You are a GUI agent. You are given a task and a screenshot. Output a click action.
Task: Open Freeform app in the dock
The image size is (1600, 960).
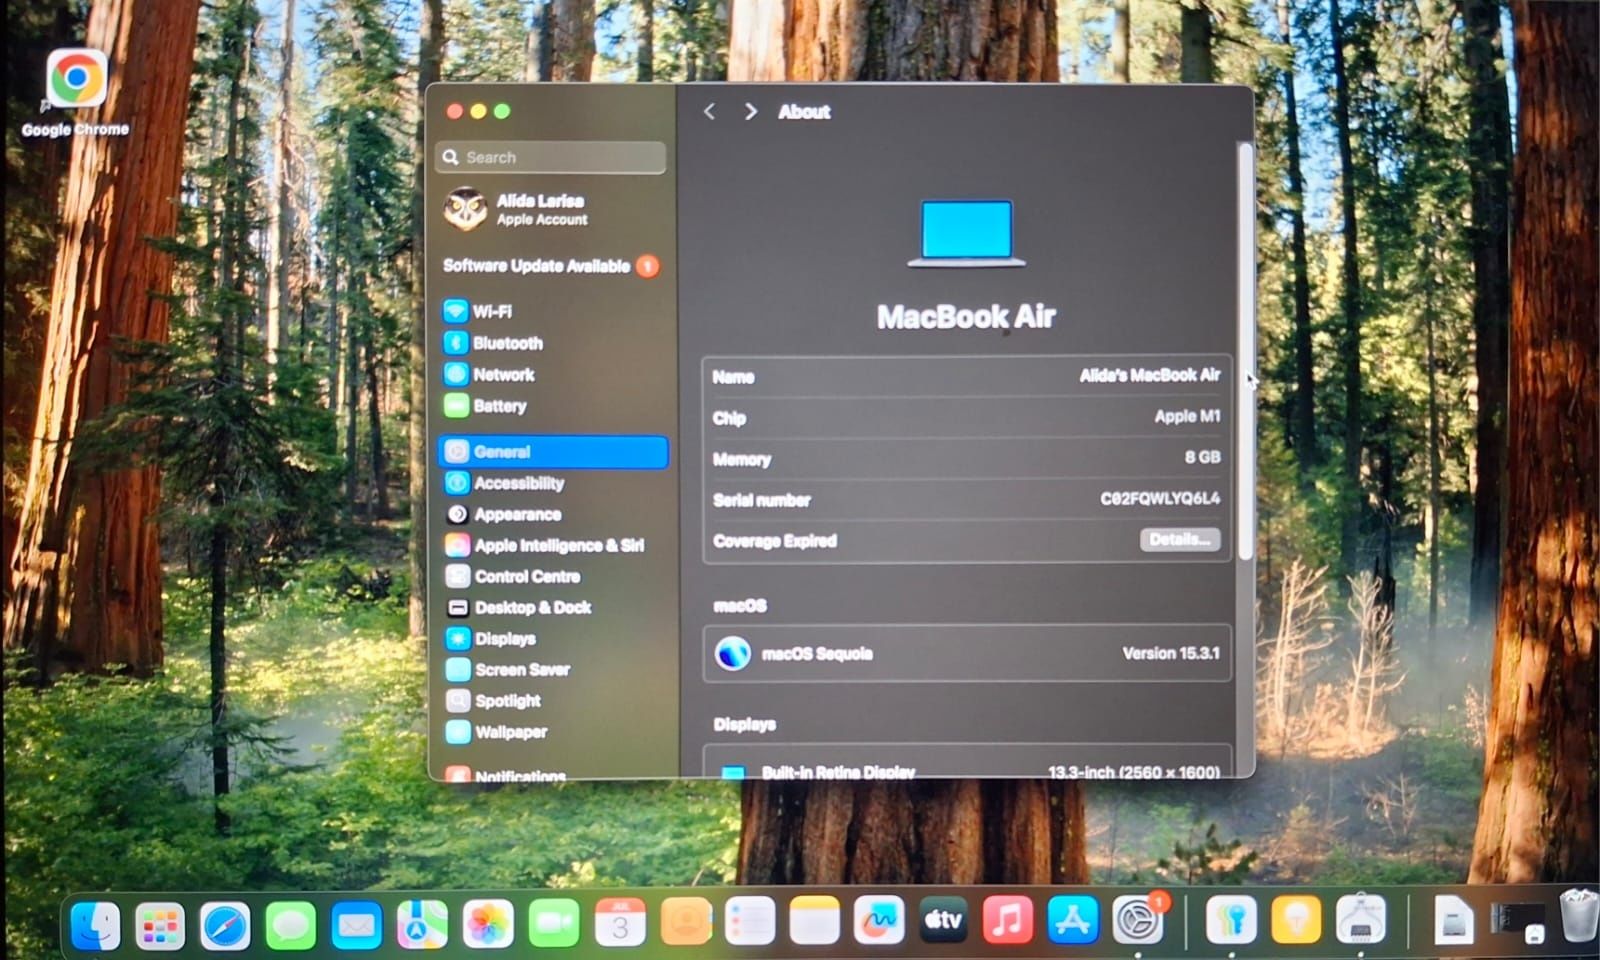(879, 920)
